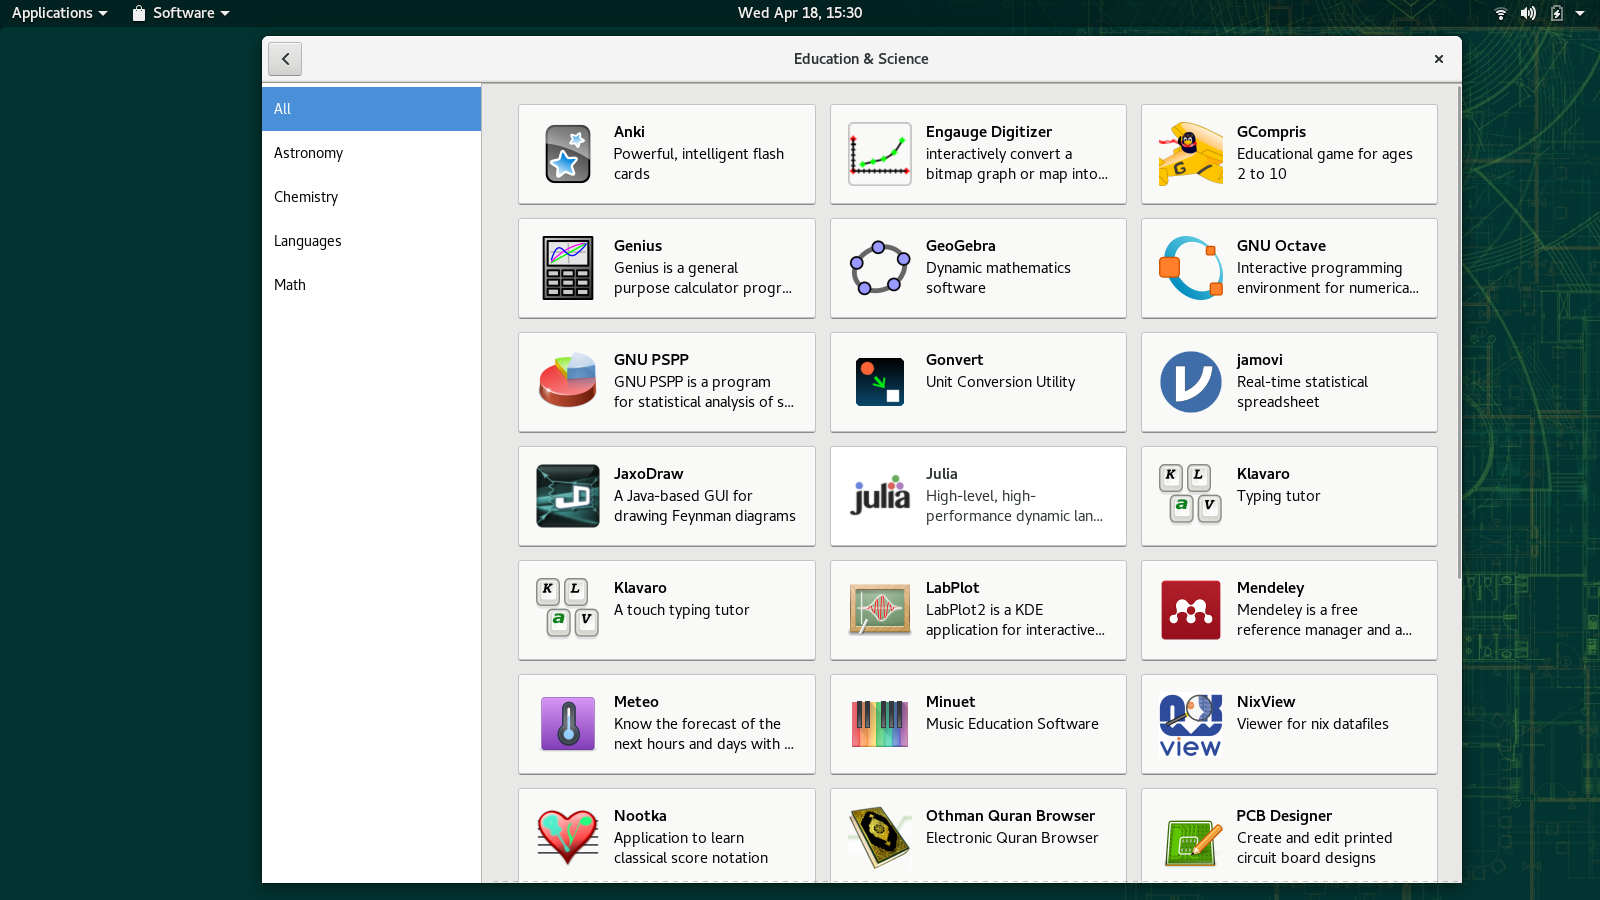This screenshot has height=900, width=1600.
Task: Click the vertical scrollbar of the app list
Action: point(1459,330)
